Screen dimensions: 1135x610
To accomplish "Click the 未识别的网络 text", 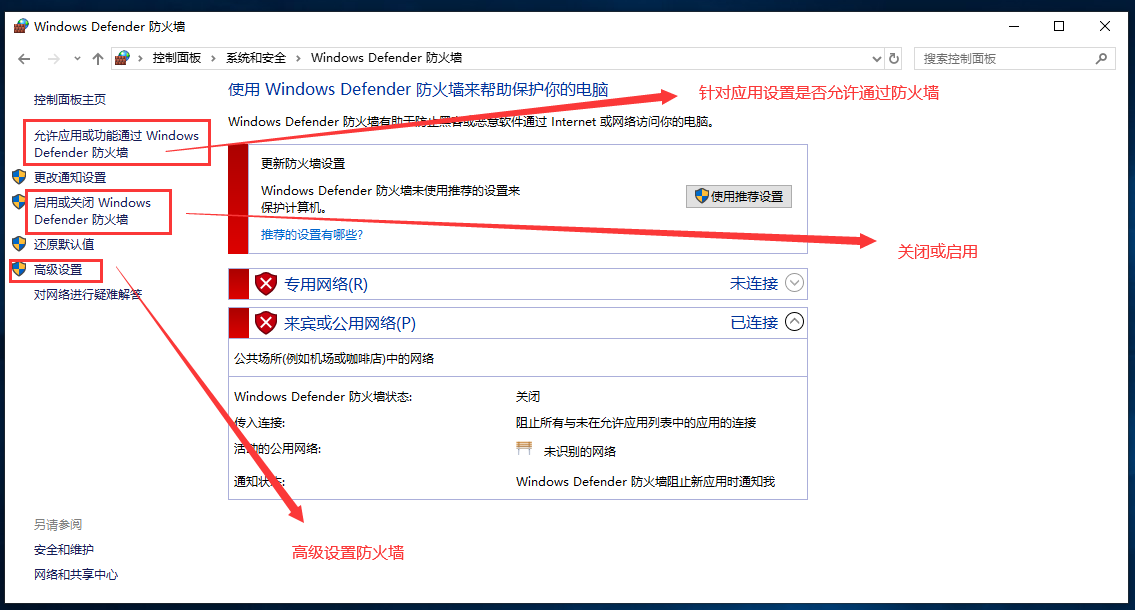I will tap(579, 452).
